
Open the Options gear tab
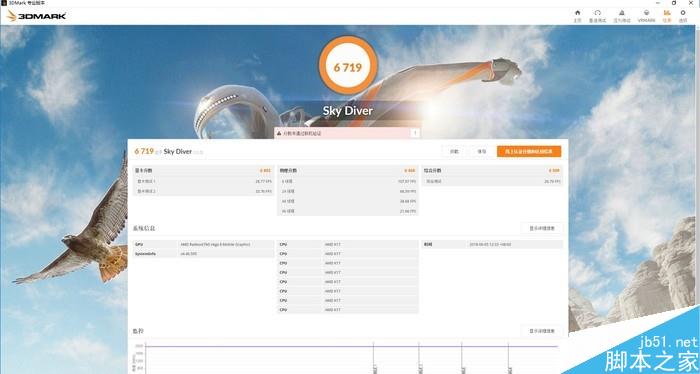[683, 16]
